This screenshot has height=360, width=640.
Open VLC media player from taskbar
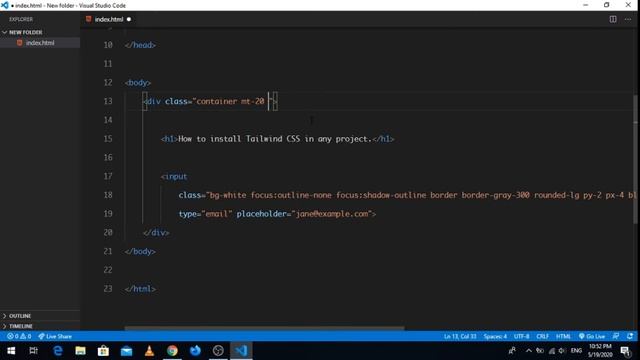coord(149,351)
